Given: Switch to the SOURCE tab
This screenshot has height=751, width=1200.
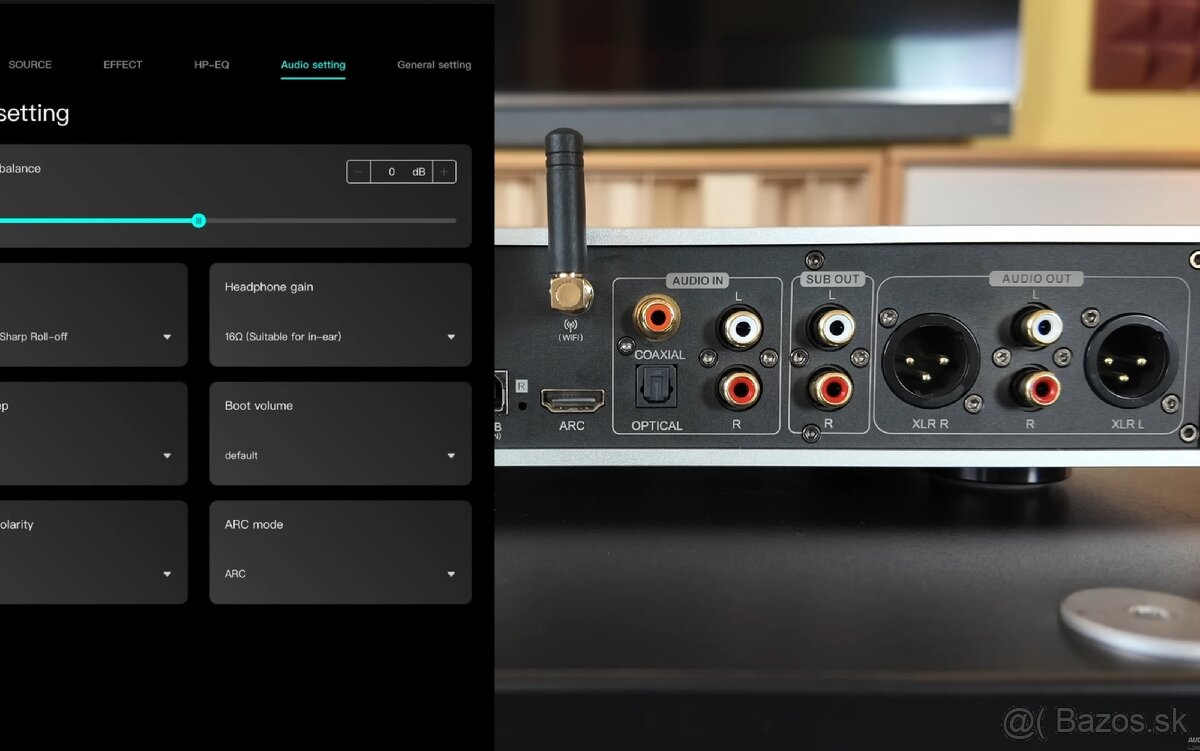Looking at the screenshot, I should coord(30,65).
